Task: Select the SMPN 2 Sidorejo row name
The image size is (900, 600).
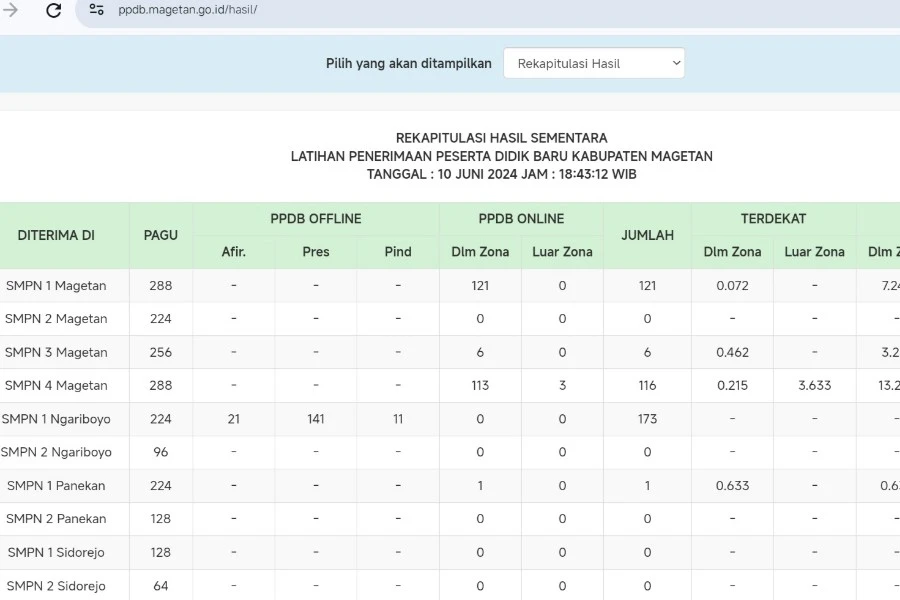Action: (x=56, y=586)
